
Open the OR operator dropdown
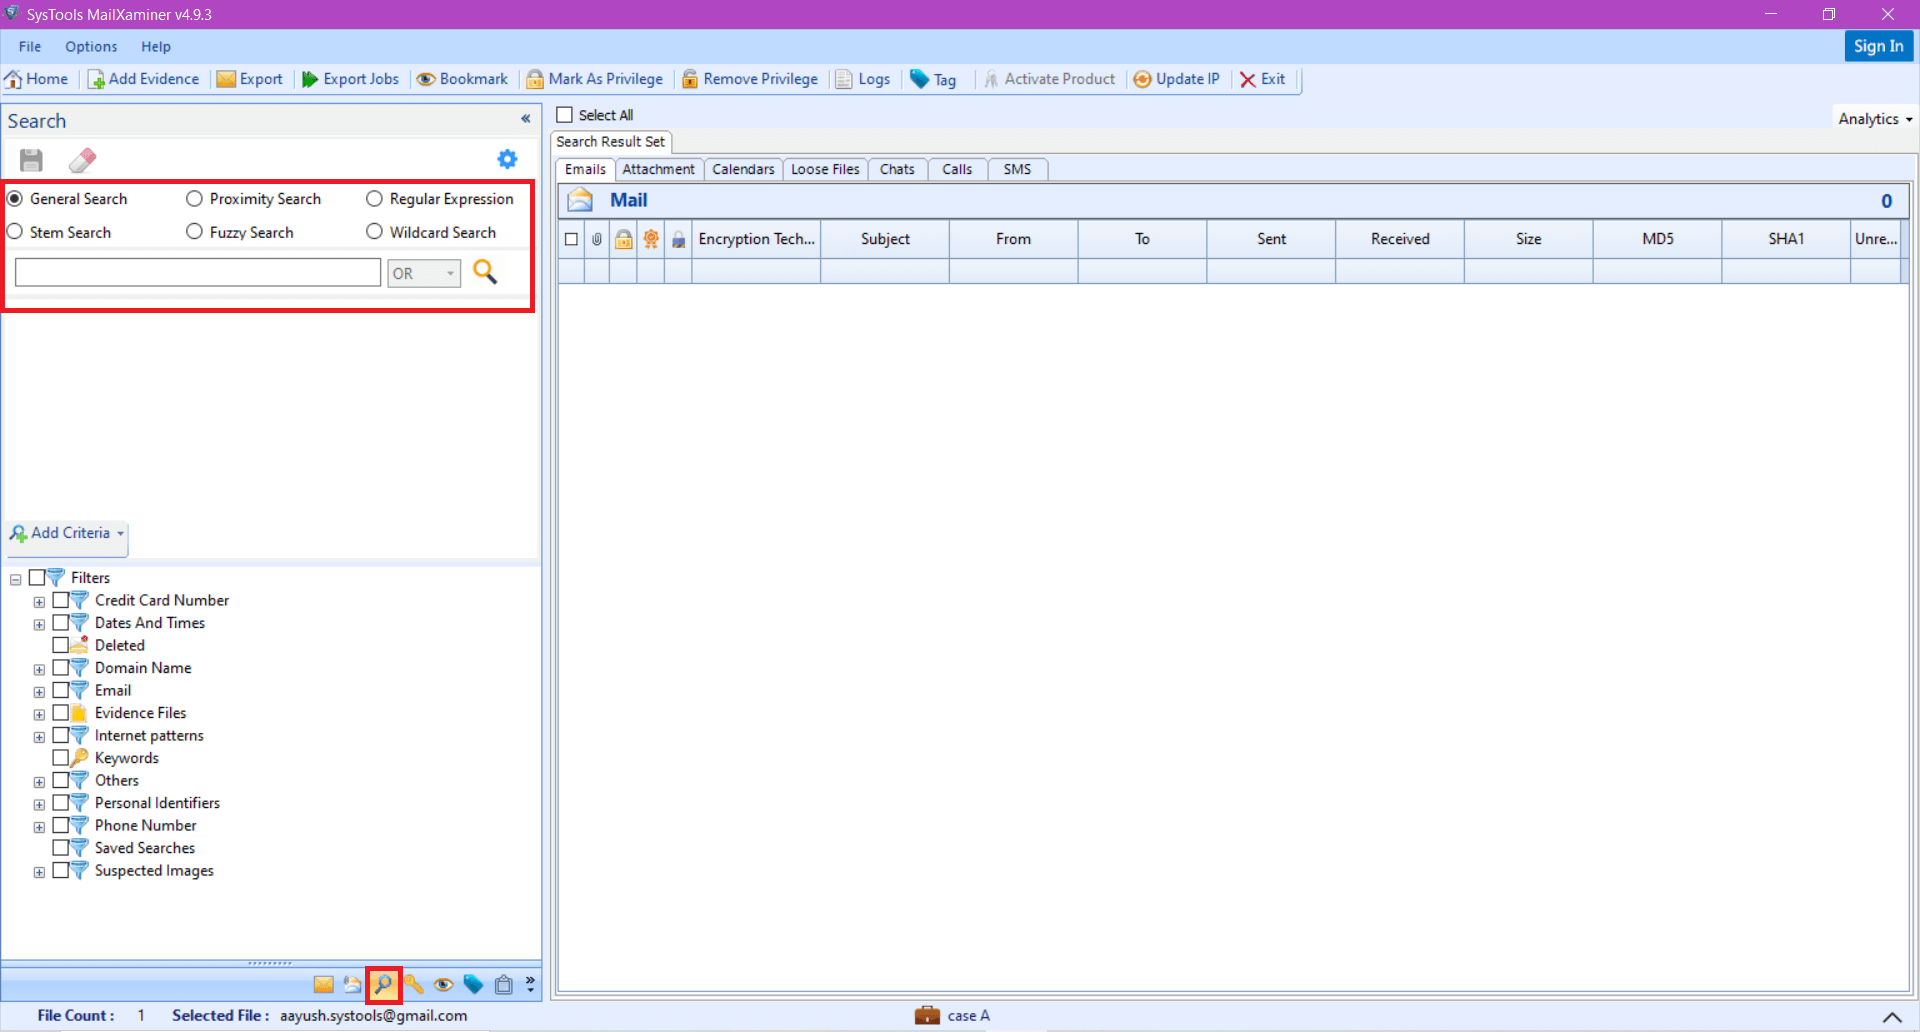pos(424,273)
